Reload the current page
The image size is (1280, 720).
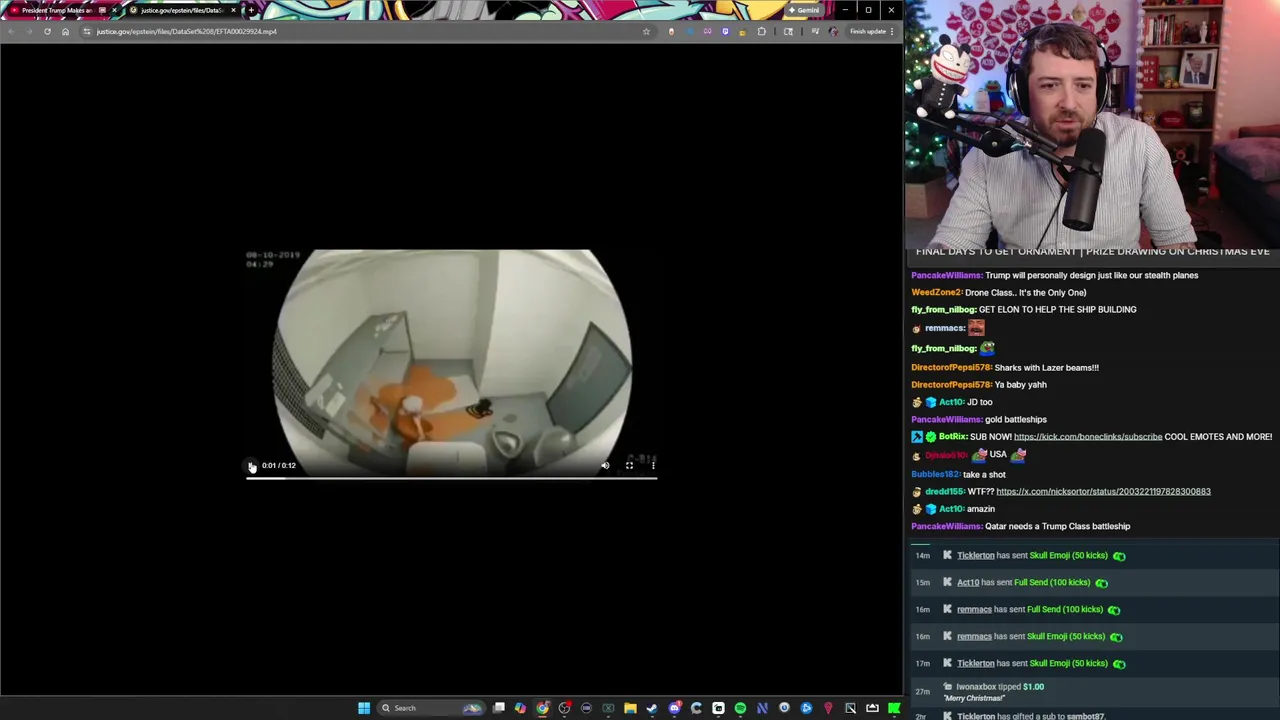47,31
